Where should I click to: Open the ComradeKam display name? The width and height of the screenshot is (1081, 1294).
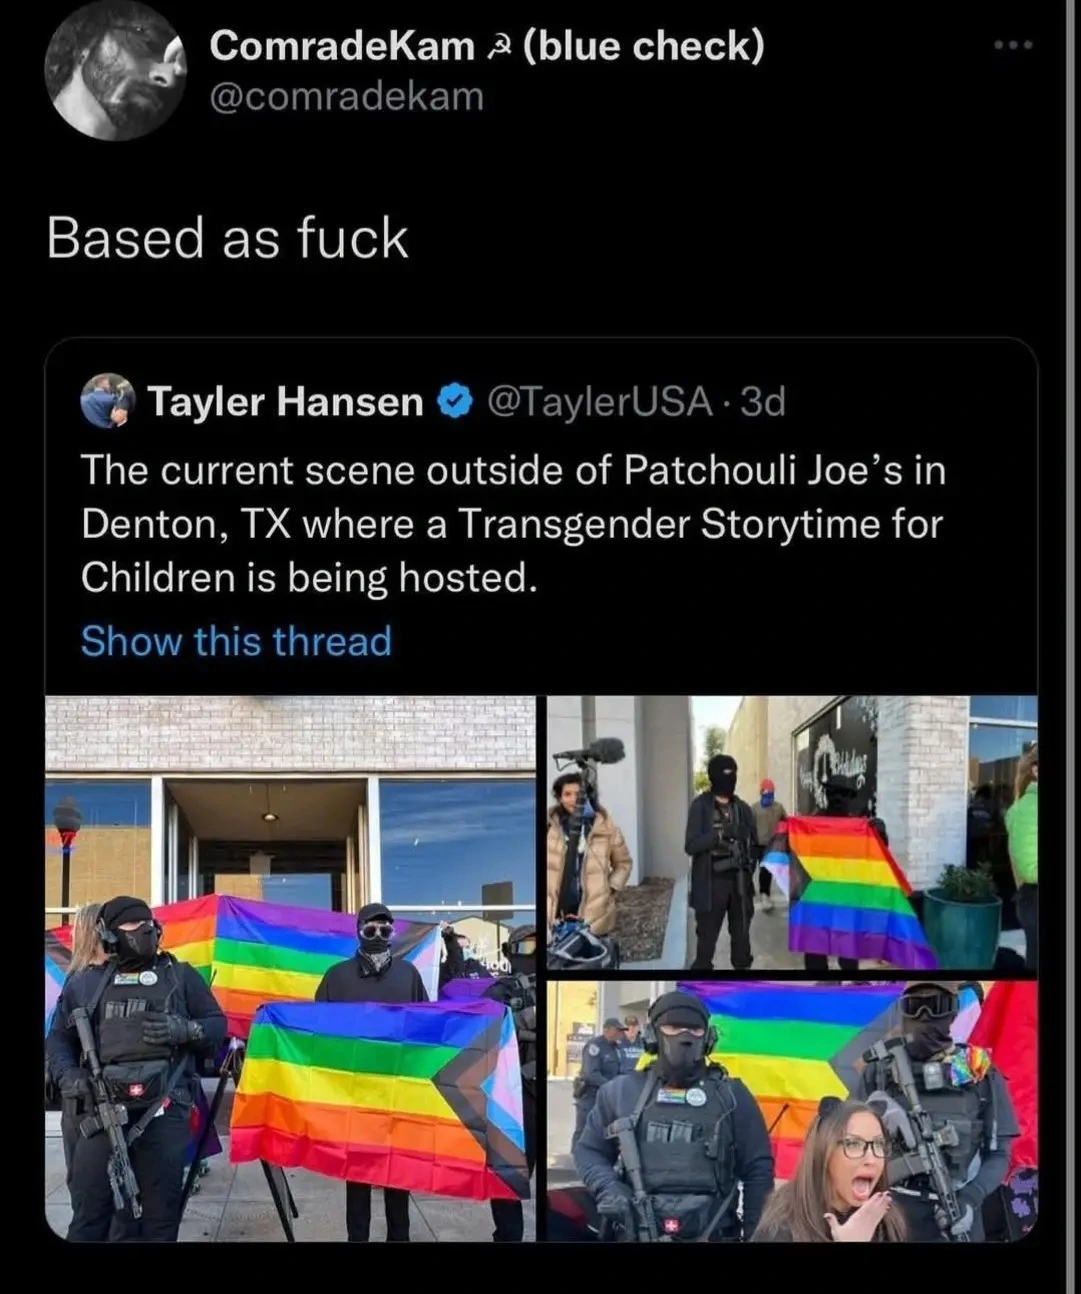(x=342, y=45)
